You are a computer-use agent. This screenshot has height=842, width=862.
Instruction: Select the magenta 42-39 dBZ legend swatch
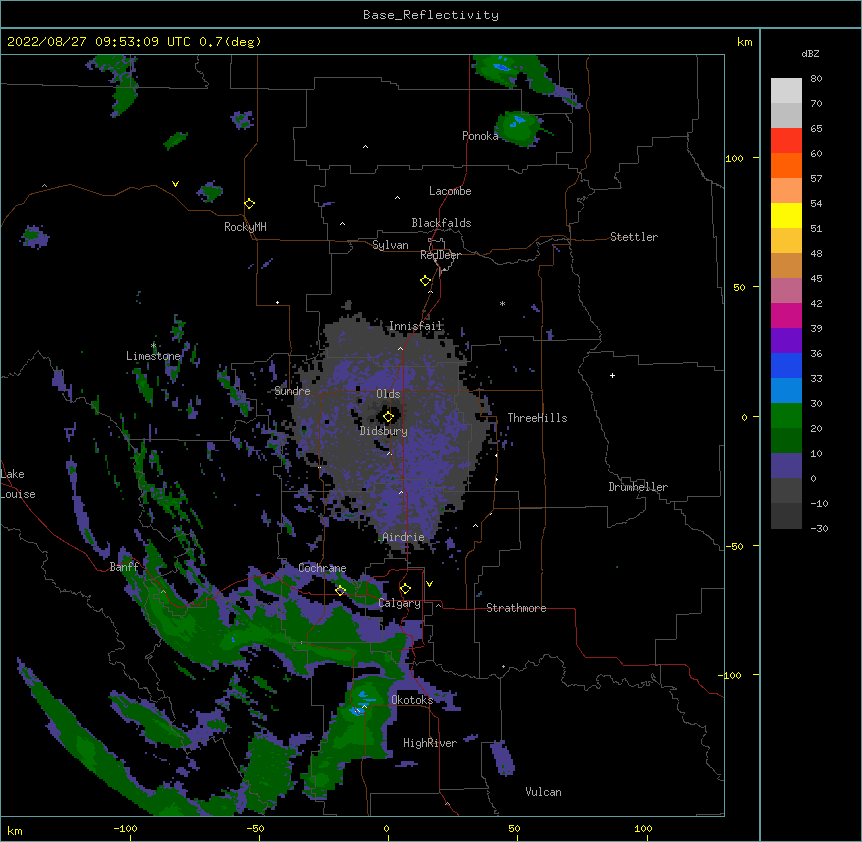tap(786, 315)
